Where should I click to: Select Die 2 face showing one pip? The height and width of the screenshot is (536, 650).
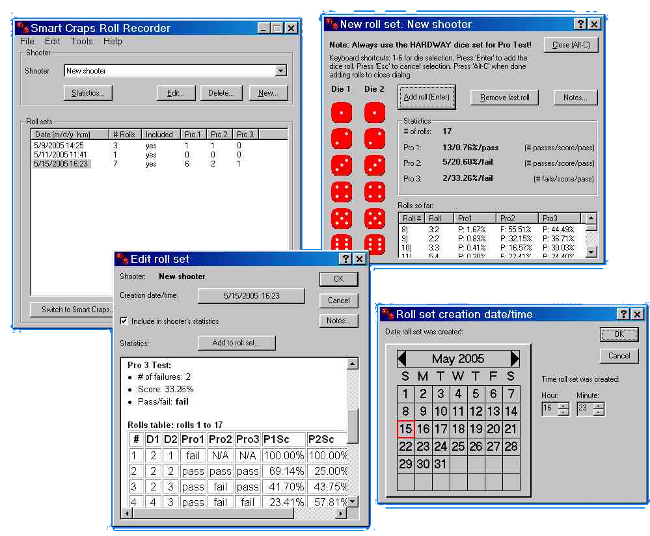point(375,112)
